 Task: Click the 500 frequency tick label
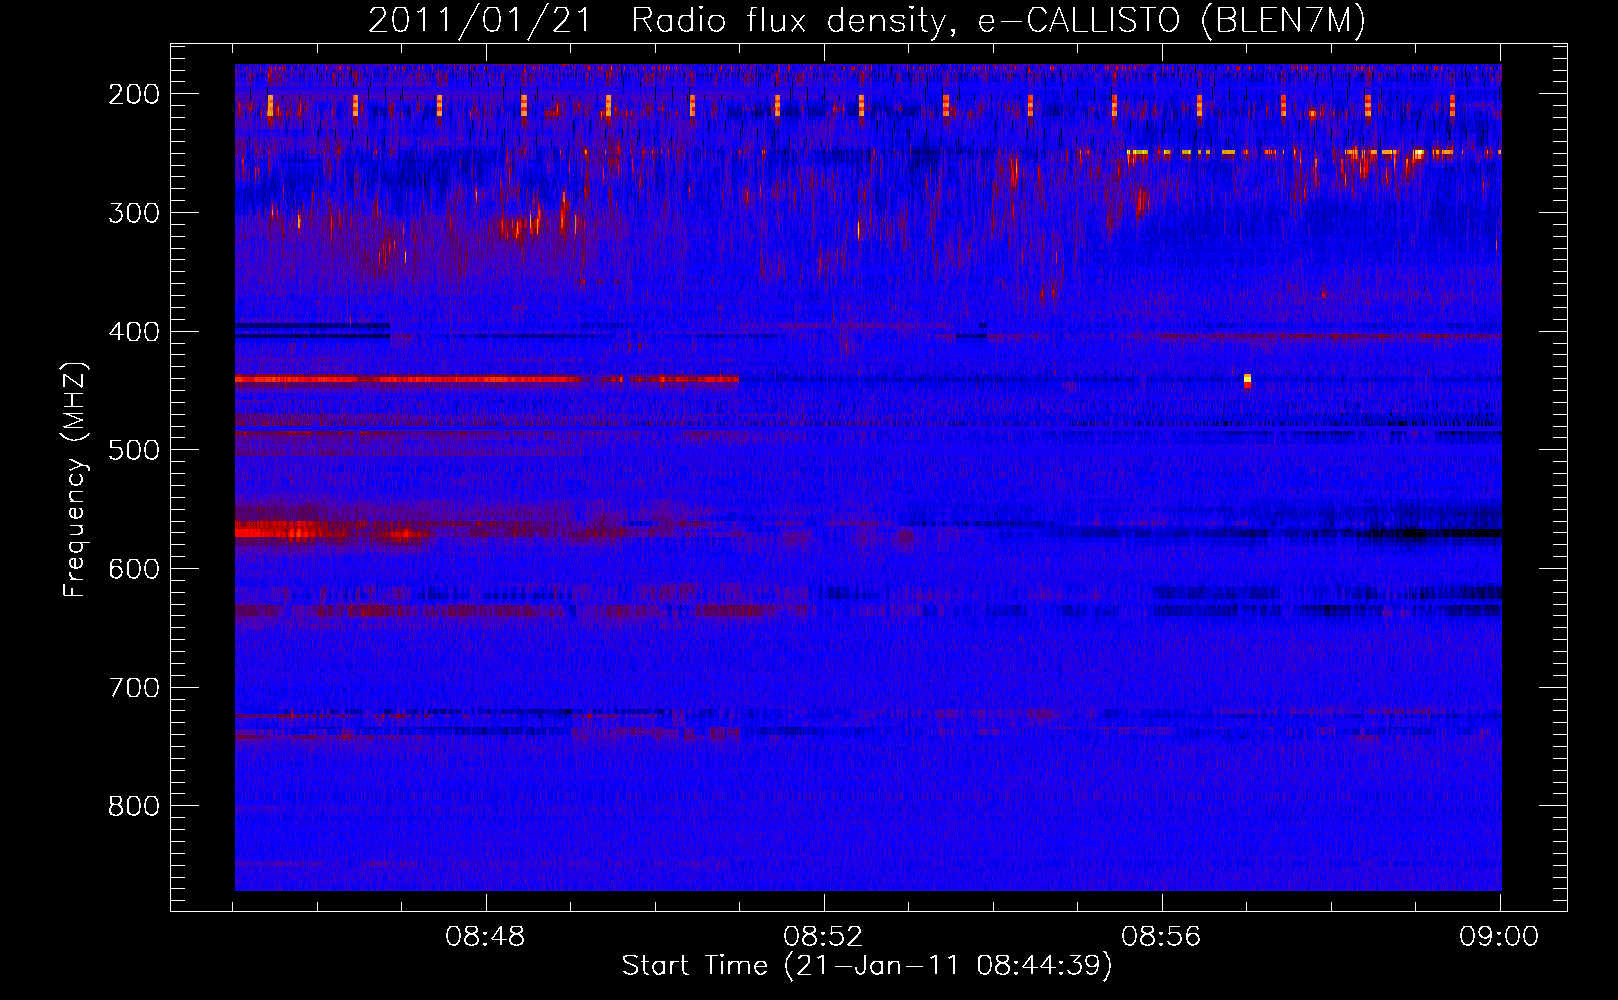(134, 450)
